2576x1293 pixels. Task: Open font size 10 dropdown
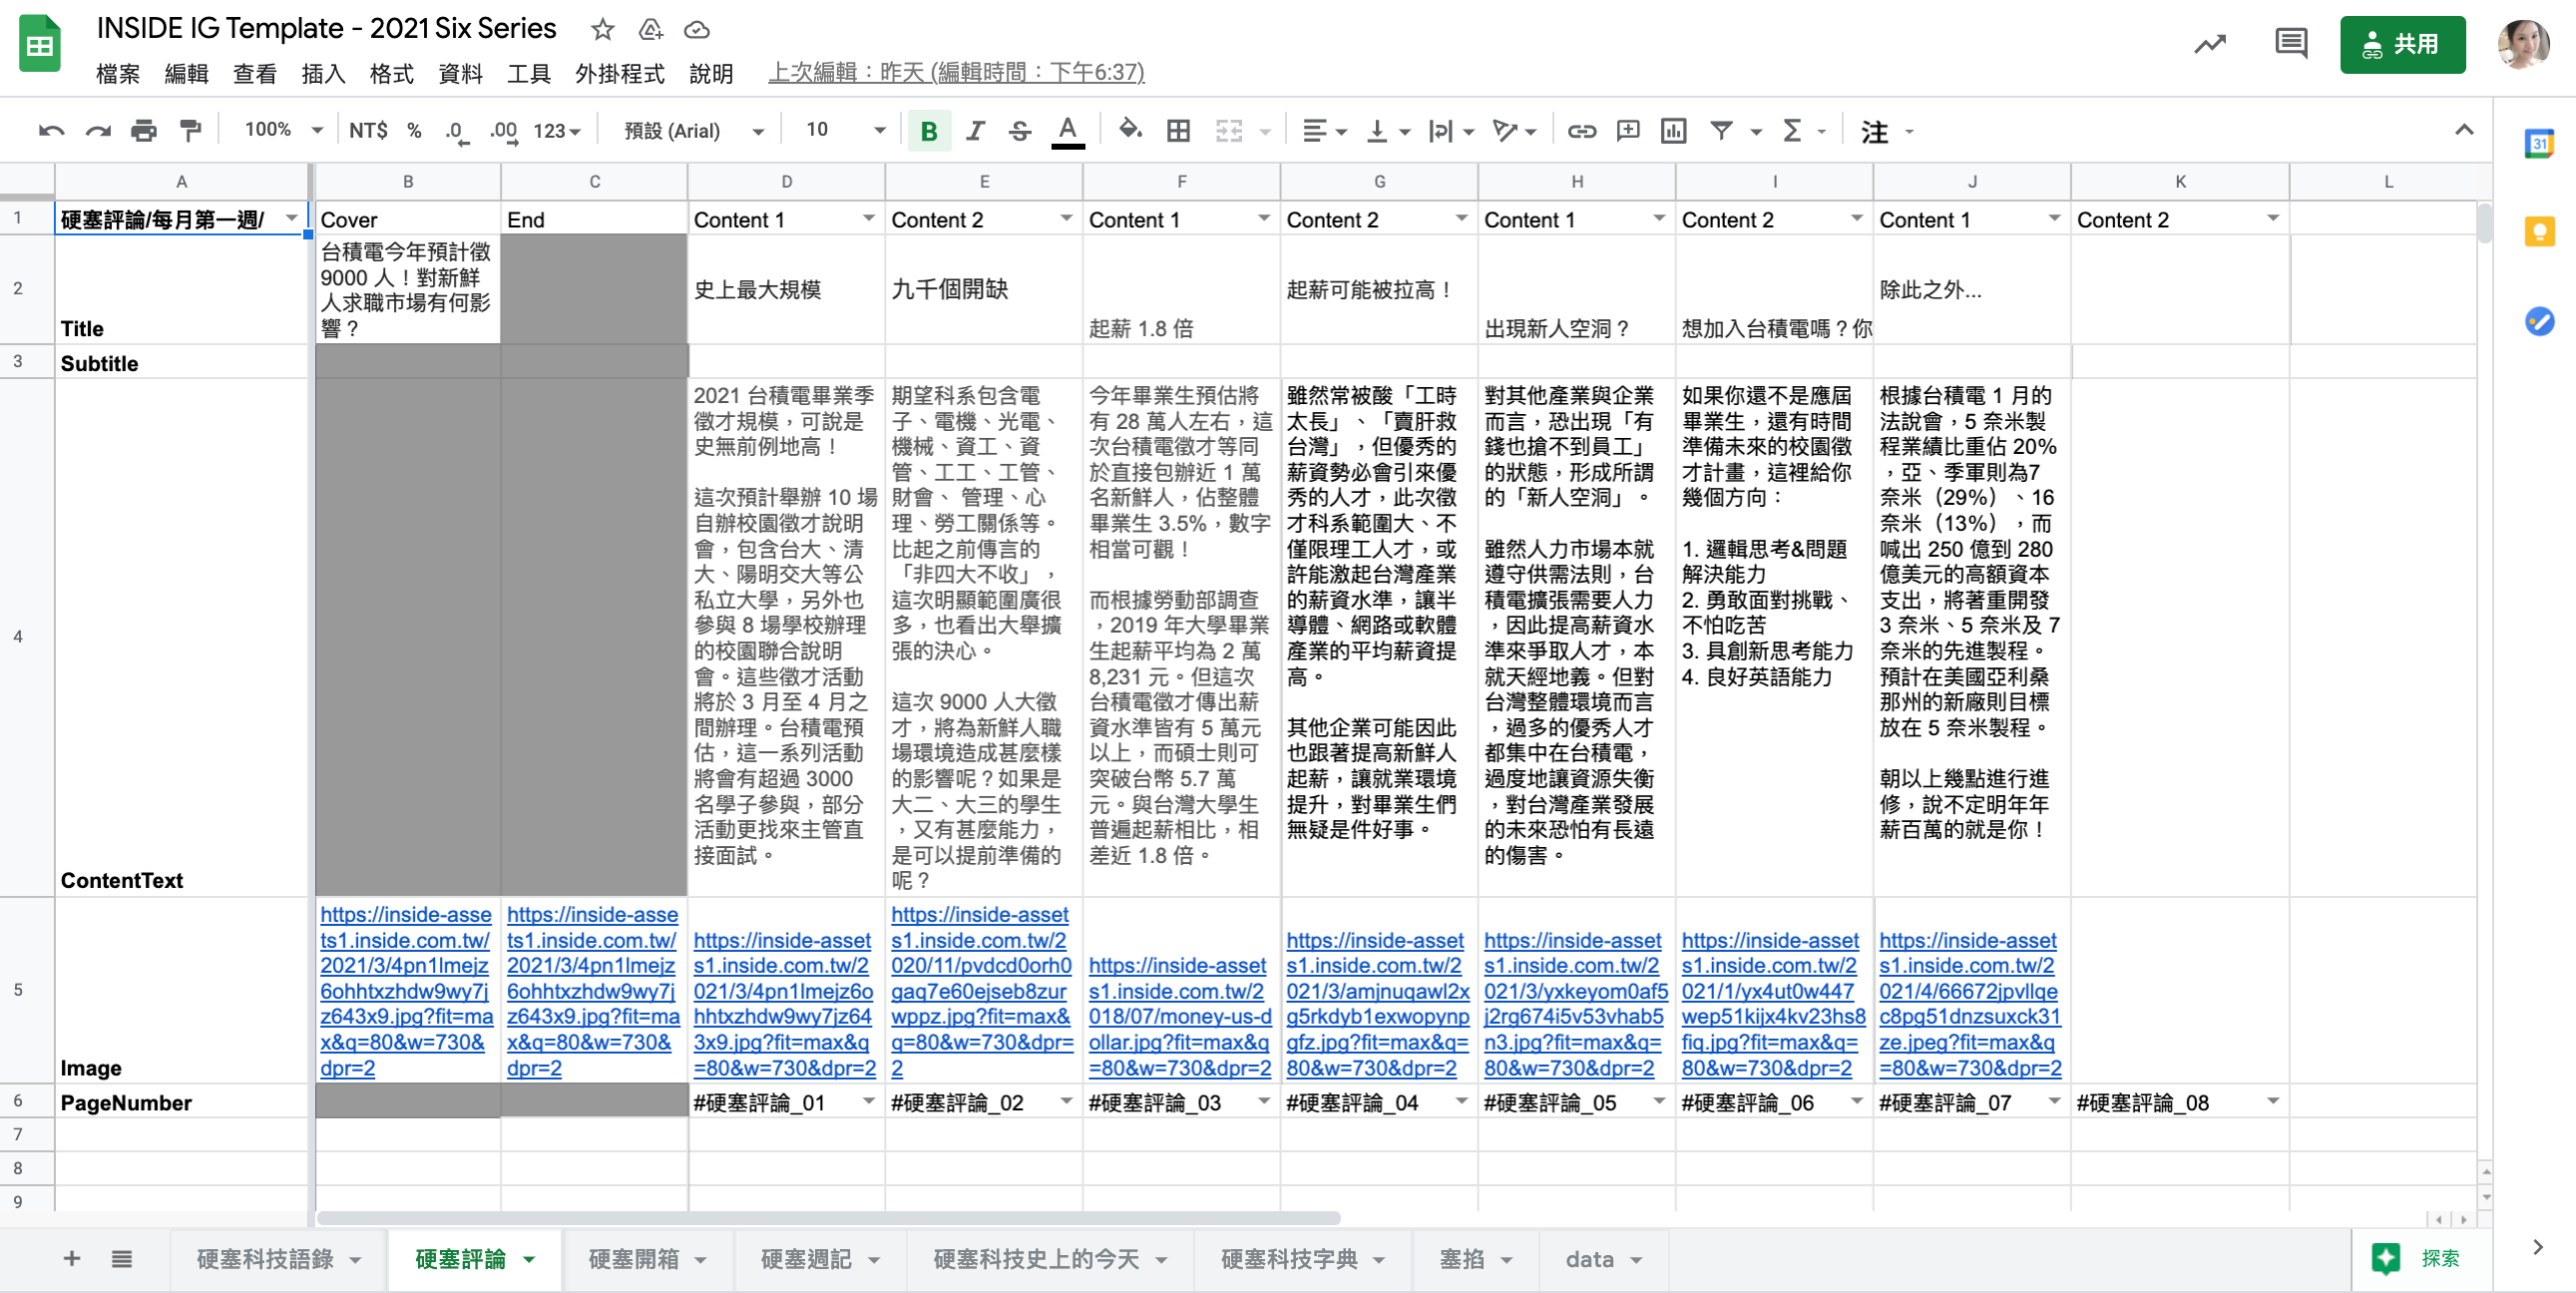point(845,130)
